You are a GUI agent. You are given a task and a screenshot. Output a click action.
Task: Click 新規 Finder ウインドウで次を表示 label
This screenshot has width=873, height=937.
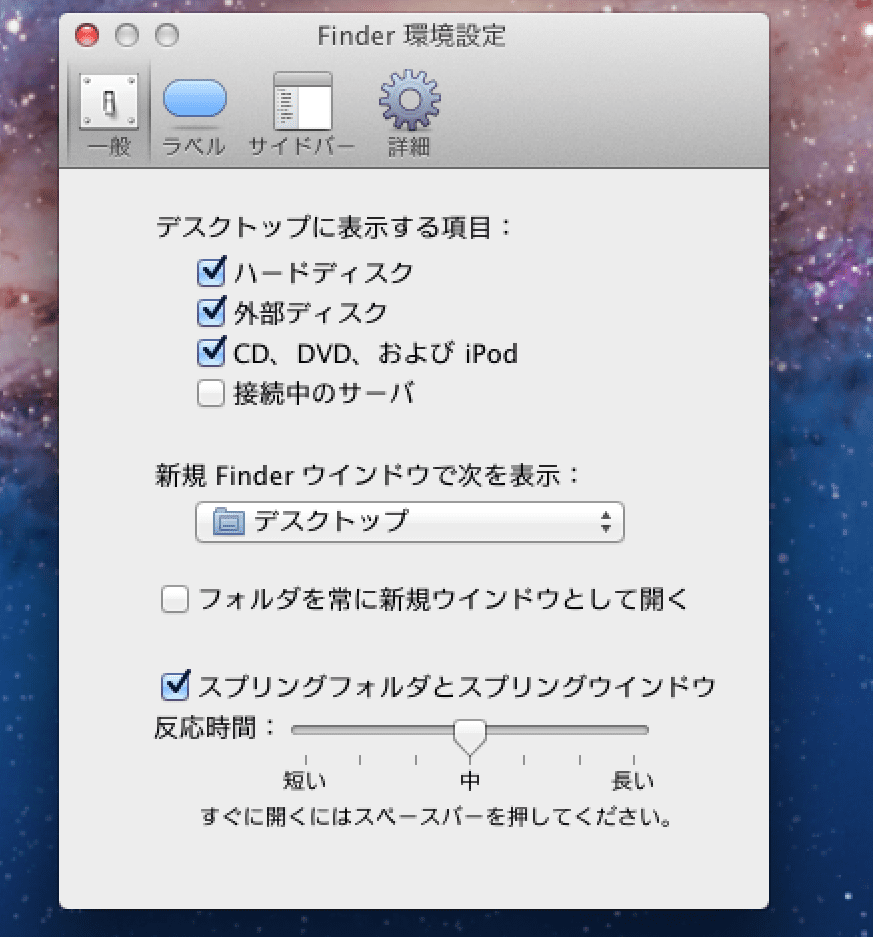point(367,476)
